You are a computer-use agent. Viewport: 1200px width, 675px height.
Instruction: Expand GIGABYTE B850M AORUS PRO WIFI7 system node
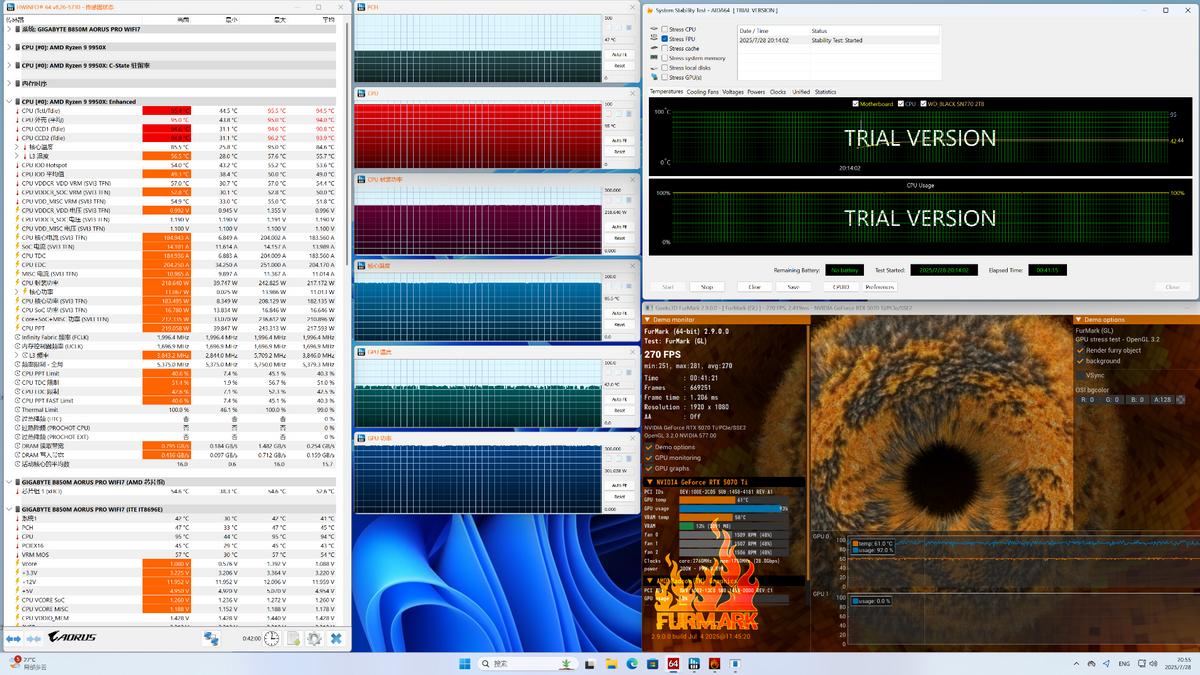[x=10, y=29]
